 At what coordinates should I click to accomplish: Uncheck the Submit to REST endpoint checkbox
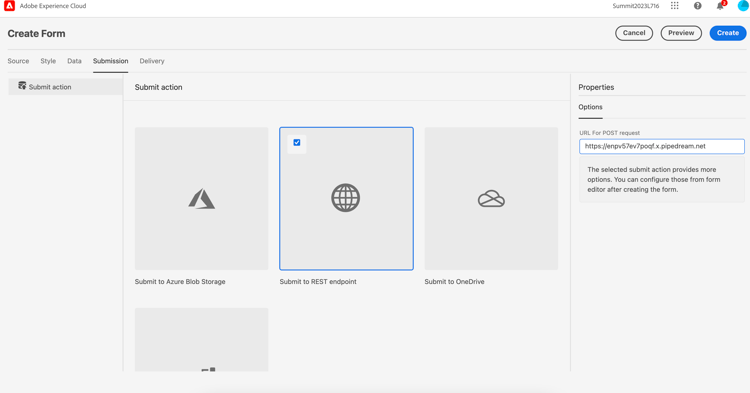coord(297,142)
